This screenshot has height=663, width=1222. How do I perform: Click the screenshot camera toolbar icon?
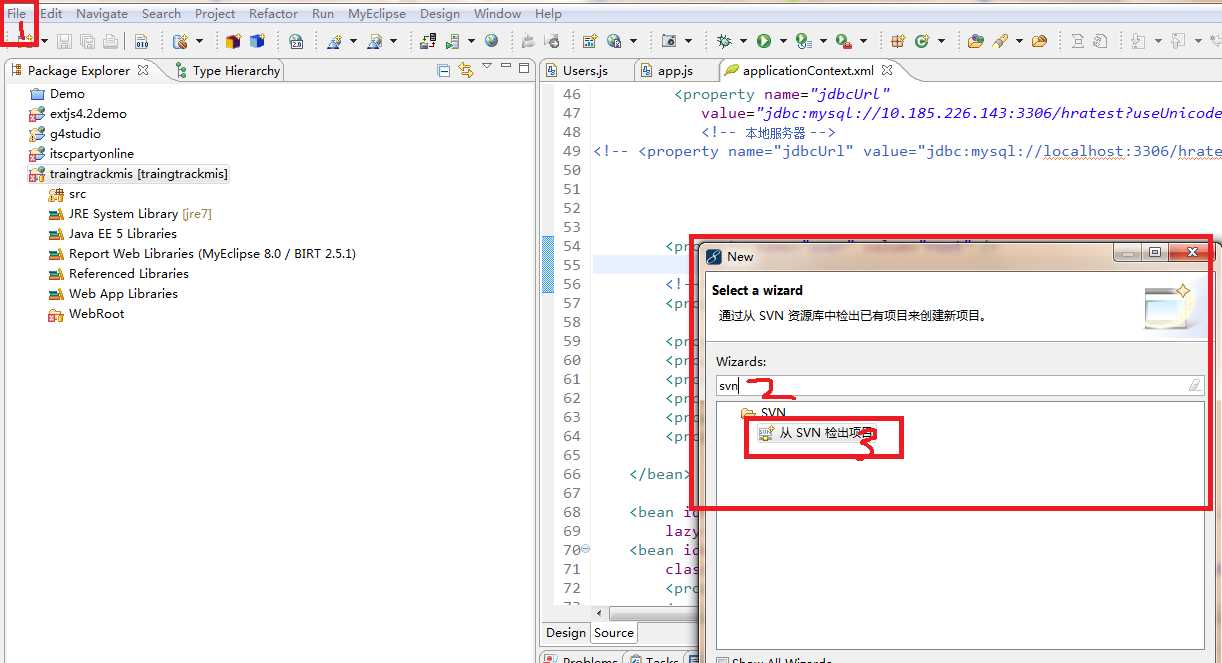tap(669, 41)
